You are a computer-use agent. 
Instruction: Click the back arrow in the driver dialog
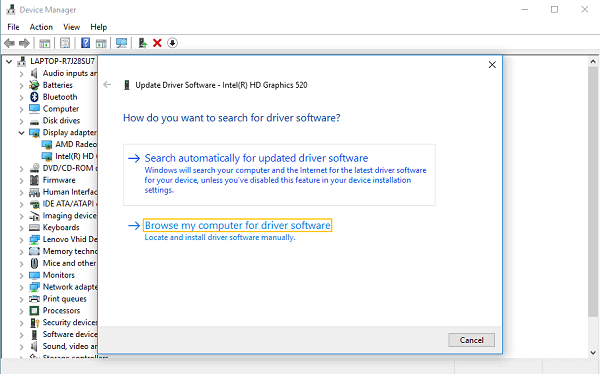[107, 85]
